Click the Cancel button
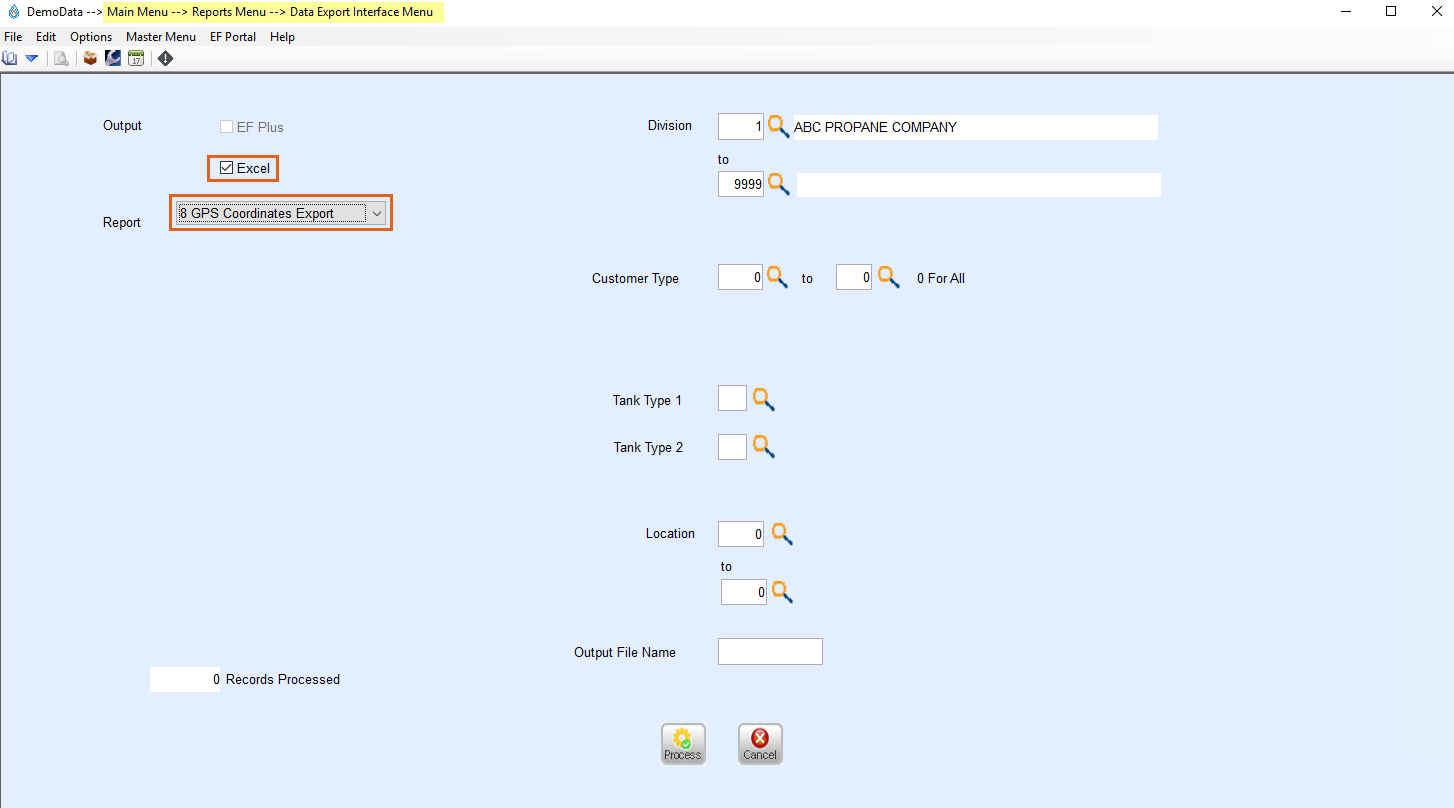Screen dimensions: 1454x808 tap(760, 744)
